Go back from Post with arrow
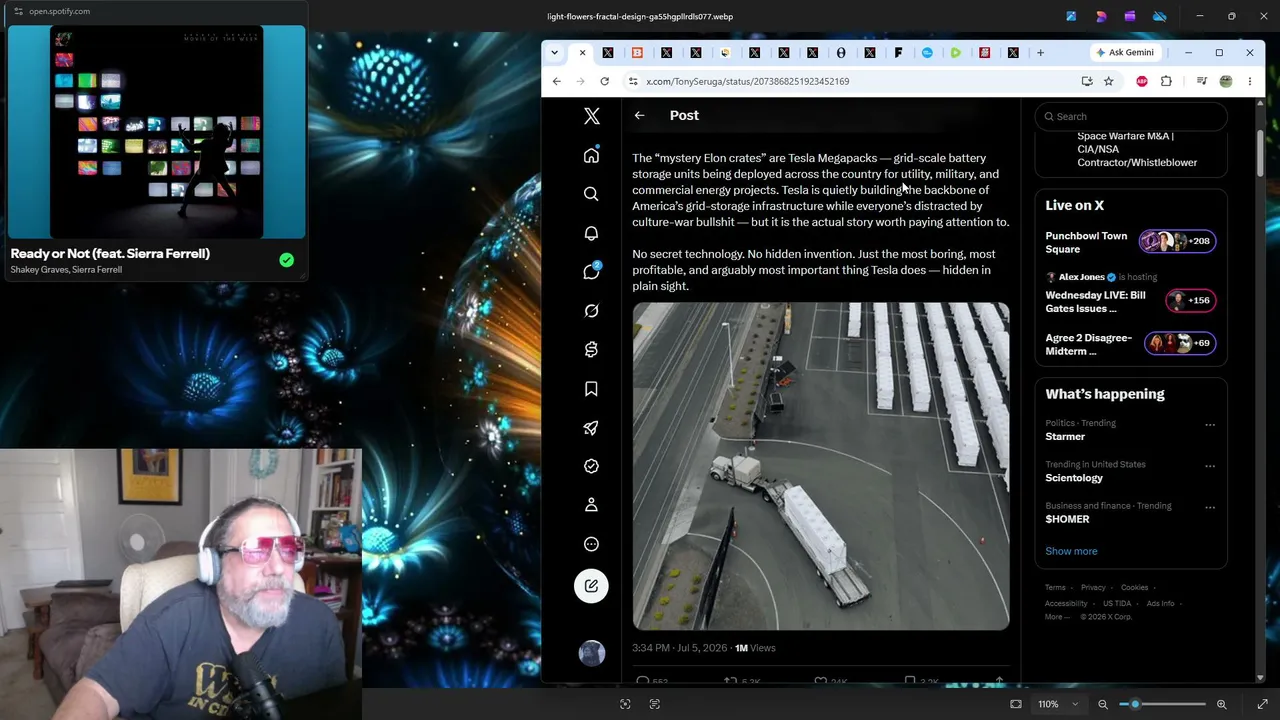This screenshot has height=720, width=1280. tap(639, 115)
